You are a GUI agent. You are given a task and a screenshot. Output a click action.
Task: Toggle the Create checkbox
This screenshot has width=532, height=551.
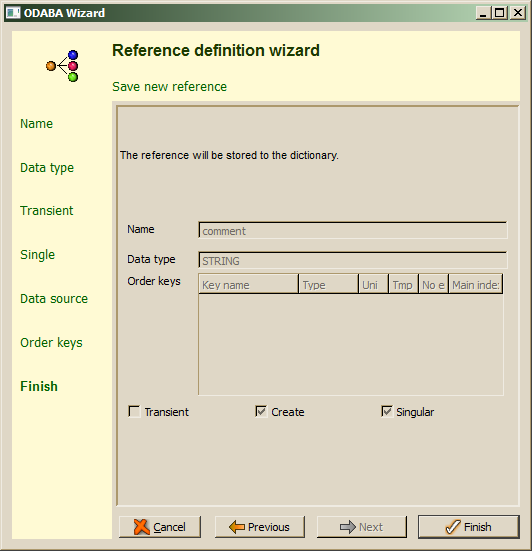261,411
